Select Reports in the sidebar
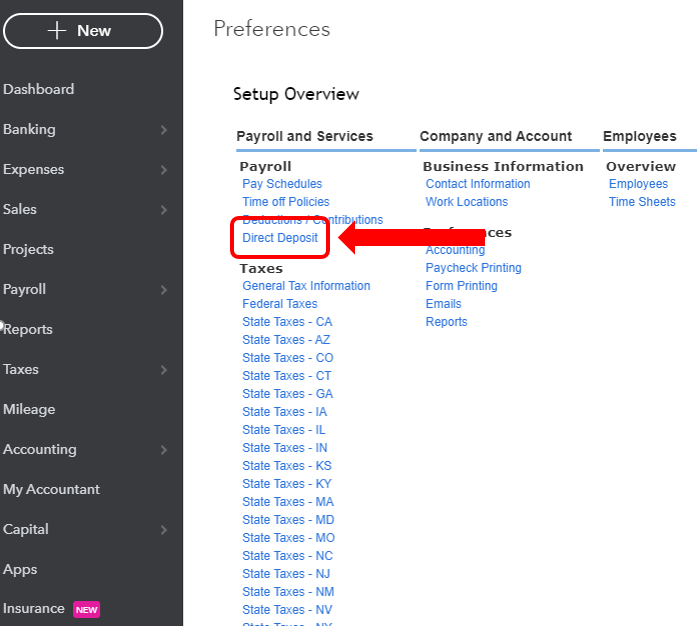This screenshot has height=626, width=697. click(x=28, y=329)
